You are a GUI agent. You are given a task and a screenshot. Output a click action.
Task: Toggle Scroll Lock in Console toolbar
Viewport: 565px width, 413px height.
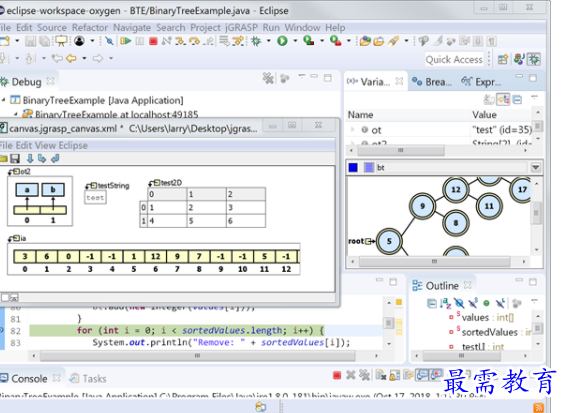coord(395,376)
